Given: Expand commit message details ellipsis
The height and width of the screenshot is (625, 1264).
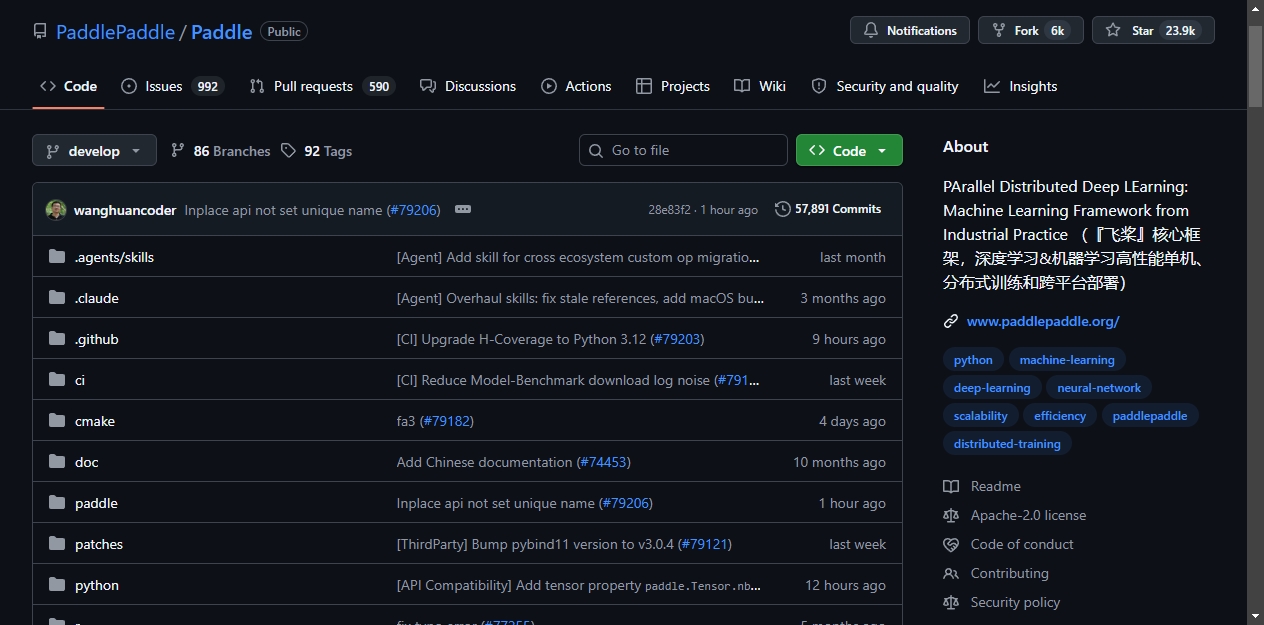Looking at the screenshot, I should pyautogui.click(x=462, y=209).
